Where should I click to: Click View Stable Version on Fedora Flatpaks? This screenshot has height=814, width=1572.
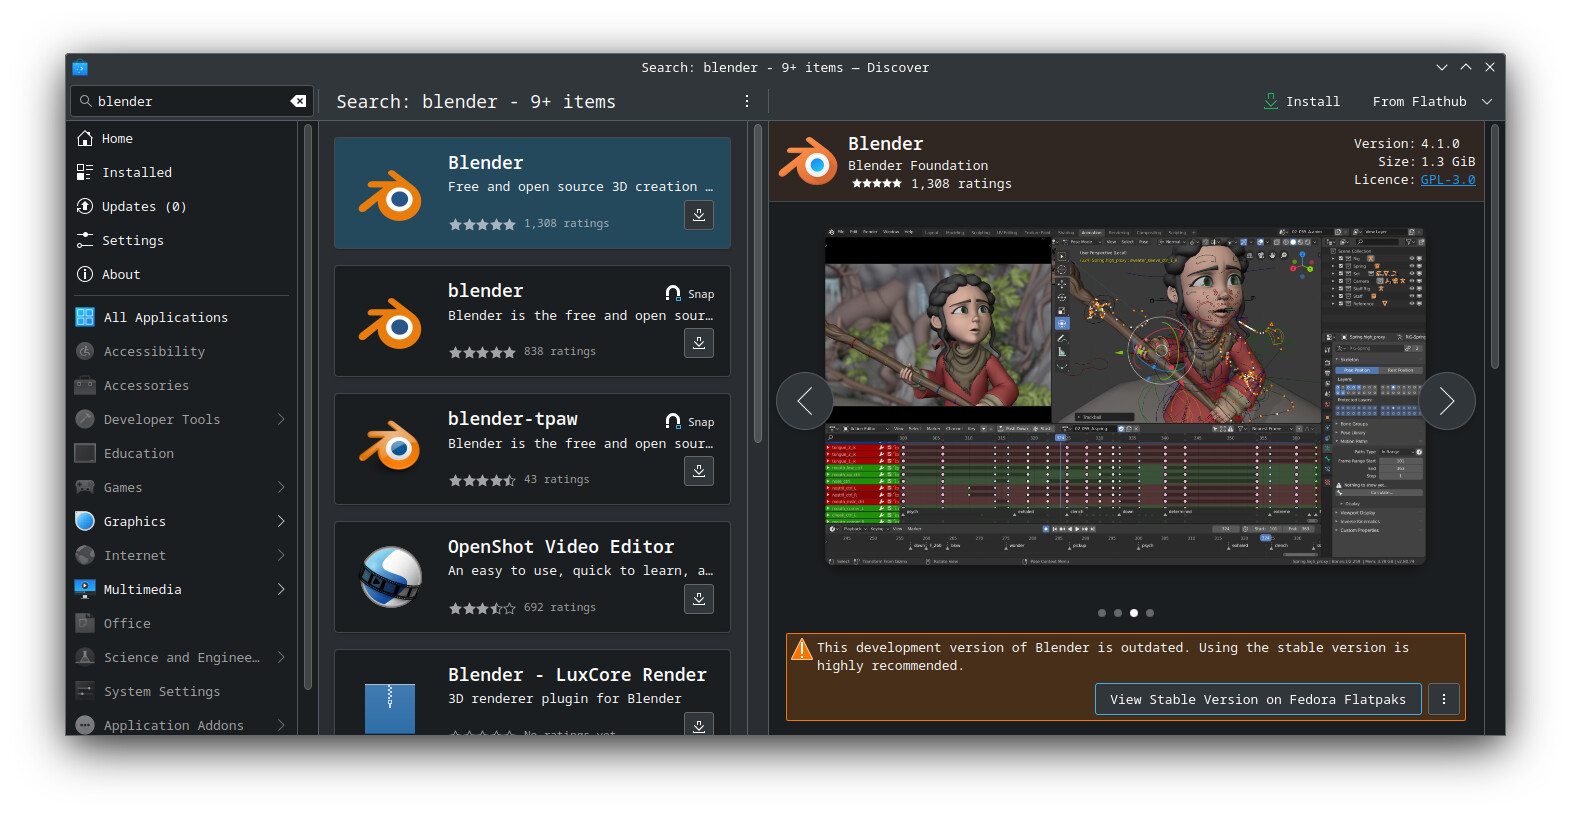1258,699
